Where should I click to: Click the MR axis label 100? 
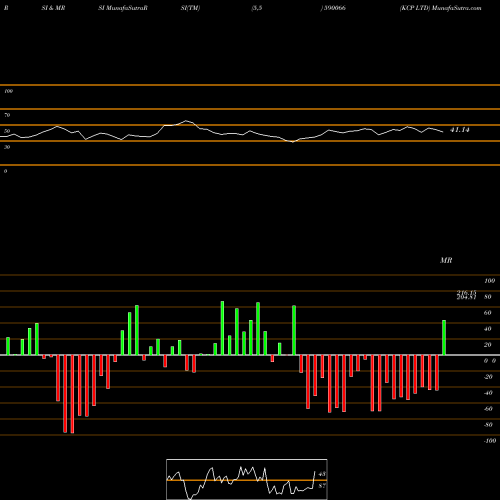pos(489,281)
